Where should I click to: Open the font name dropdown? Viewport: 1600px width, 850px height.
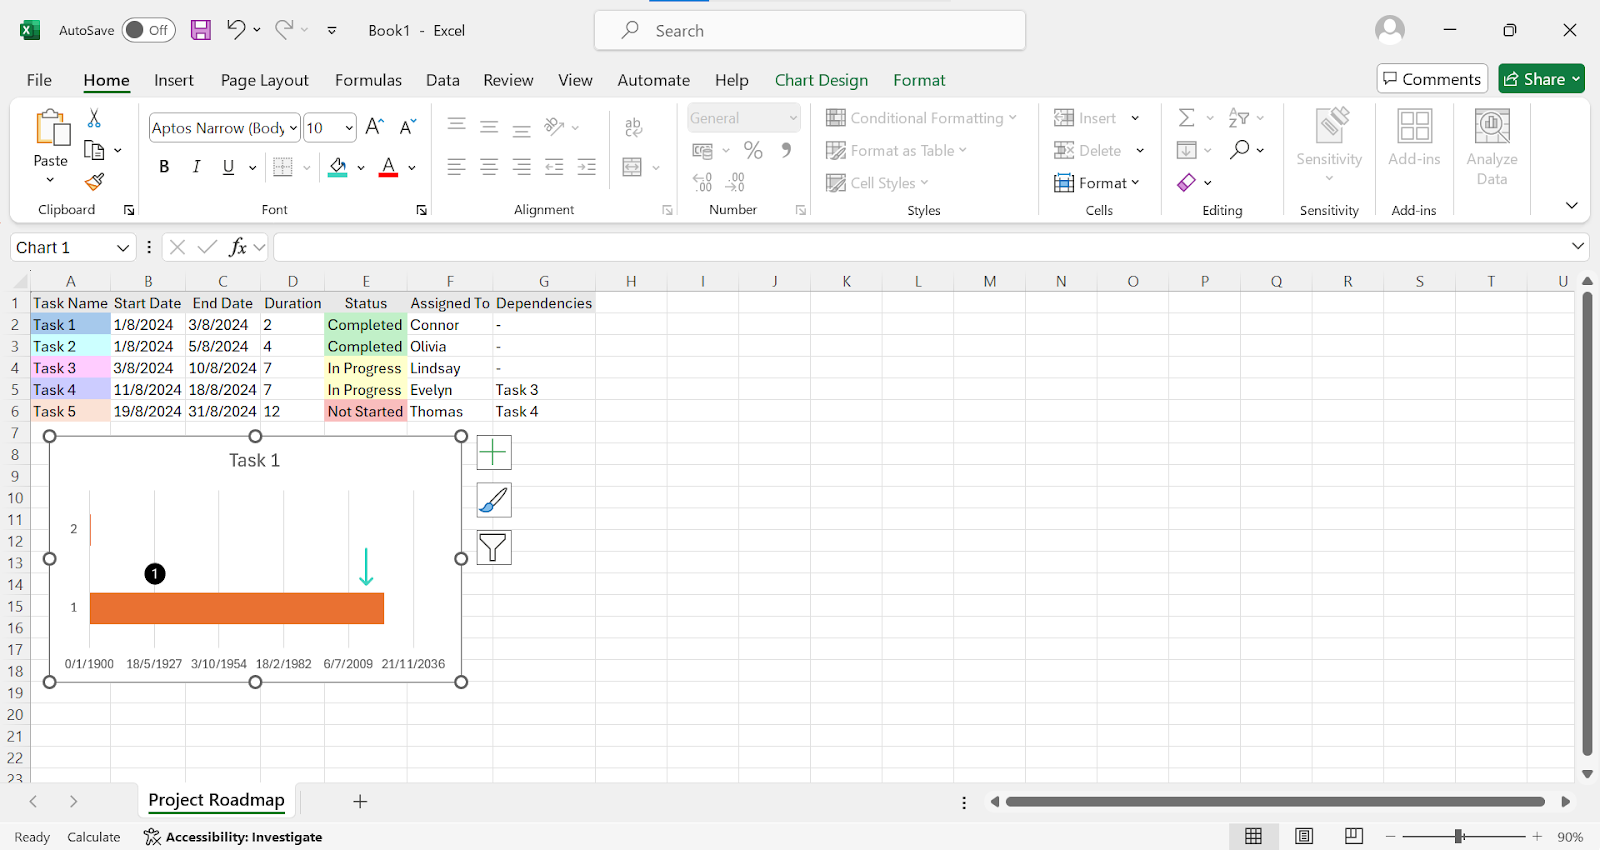tap(293, 128)
